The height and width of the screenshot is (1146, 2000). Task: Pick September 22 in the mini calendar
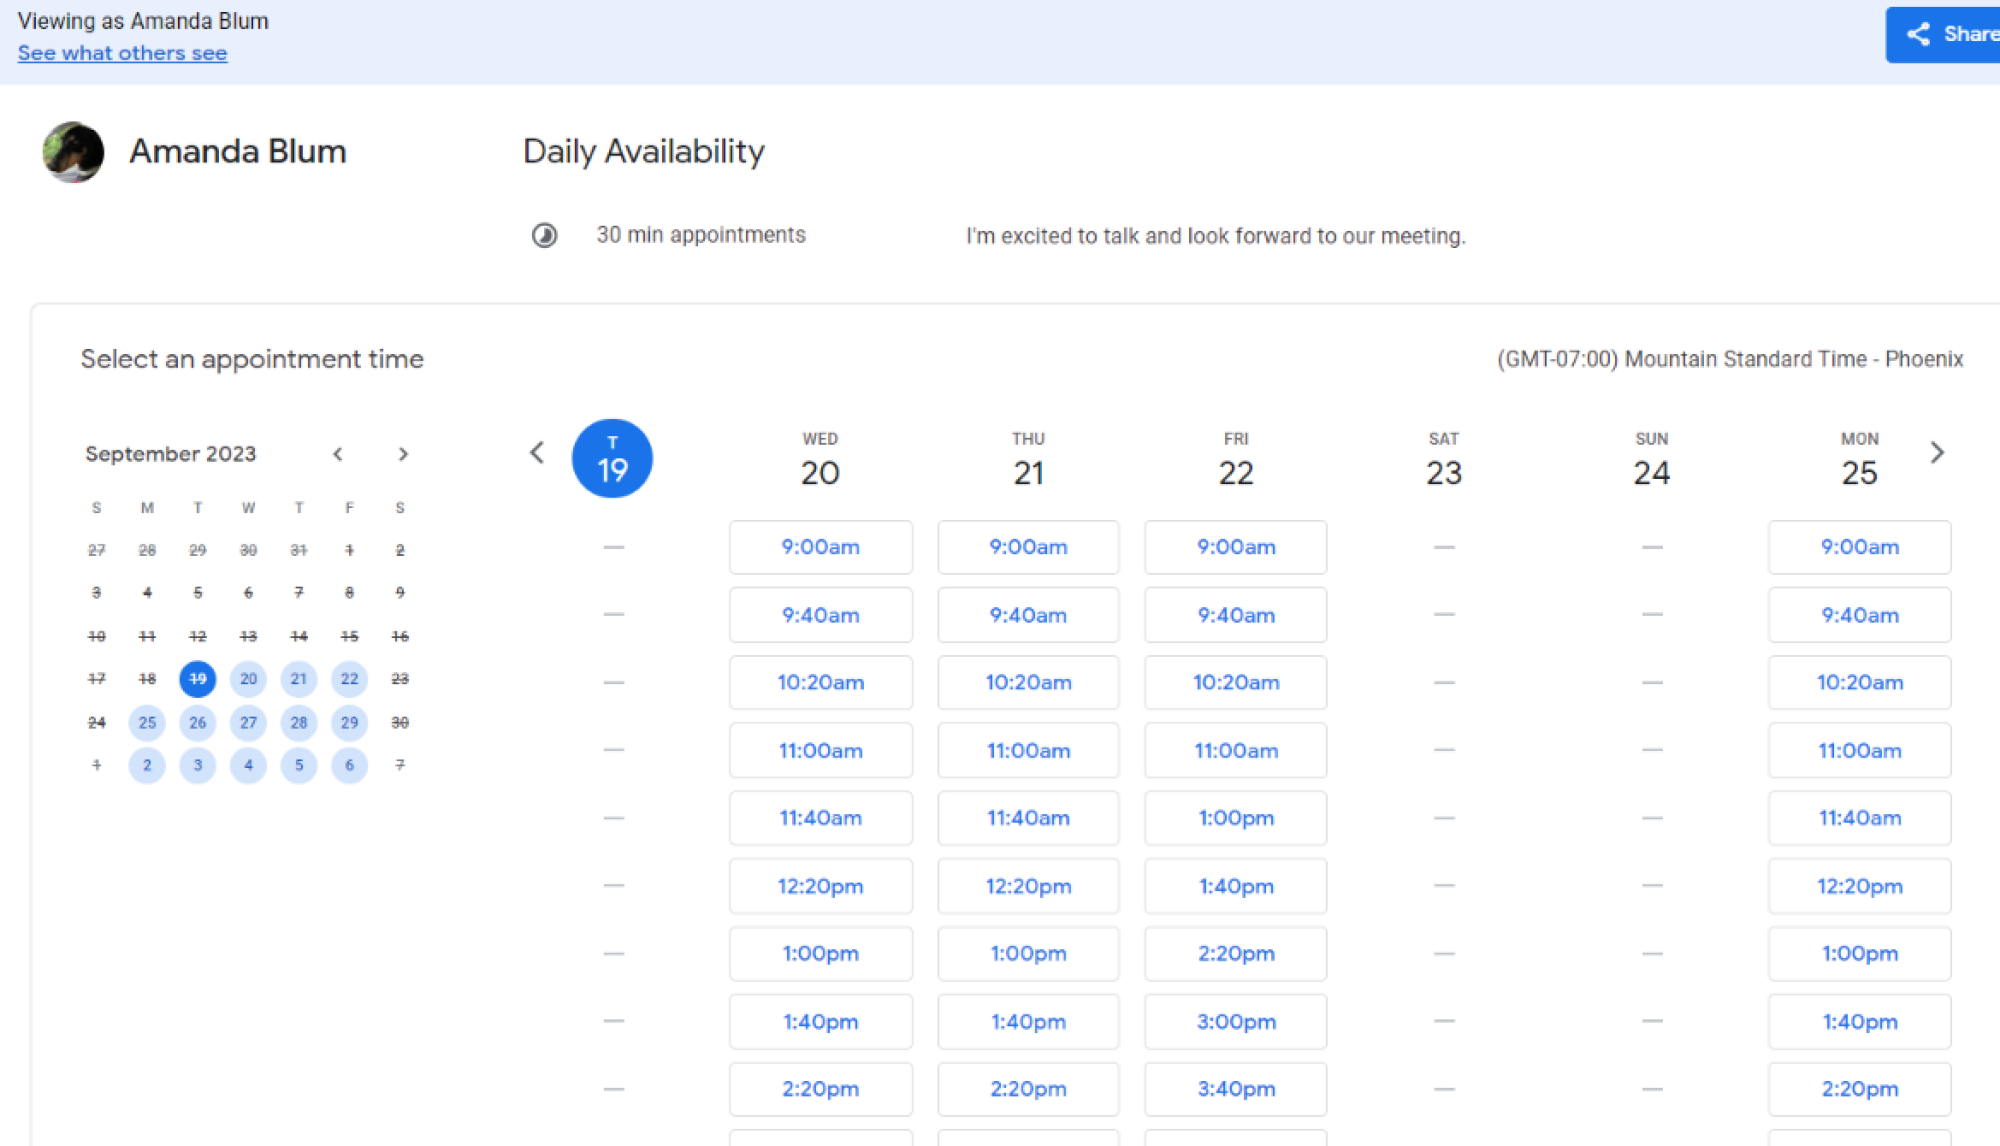[x=349, y=679]
